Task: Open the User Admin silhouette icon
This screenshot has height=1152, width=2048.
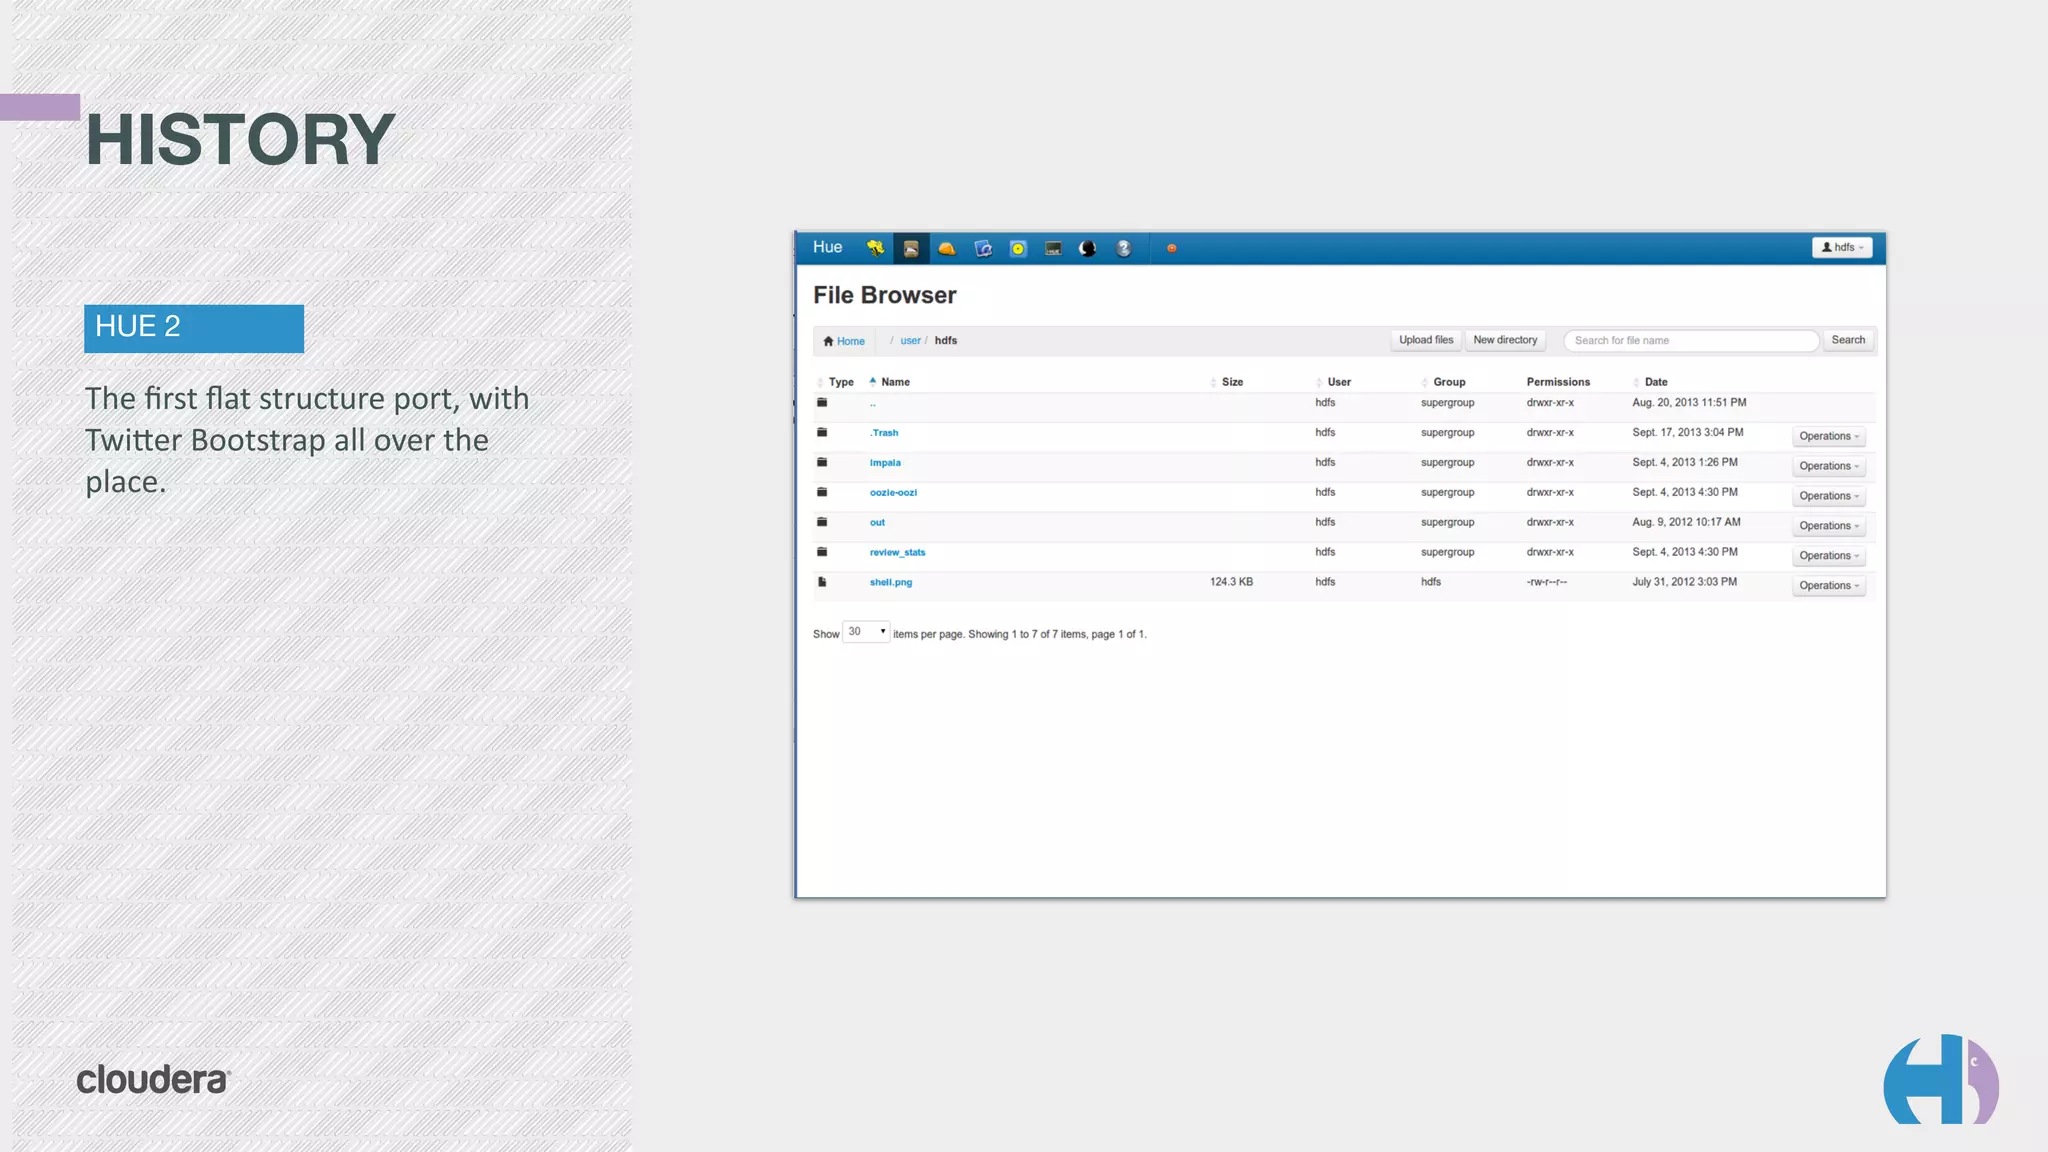Action: coord(1088,248)
